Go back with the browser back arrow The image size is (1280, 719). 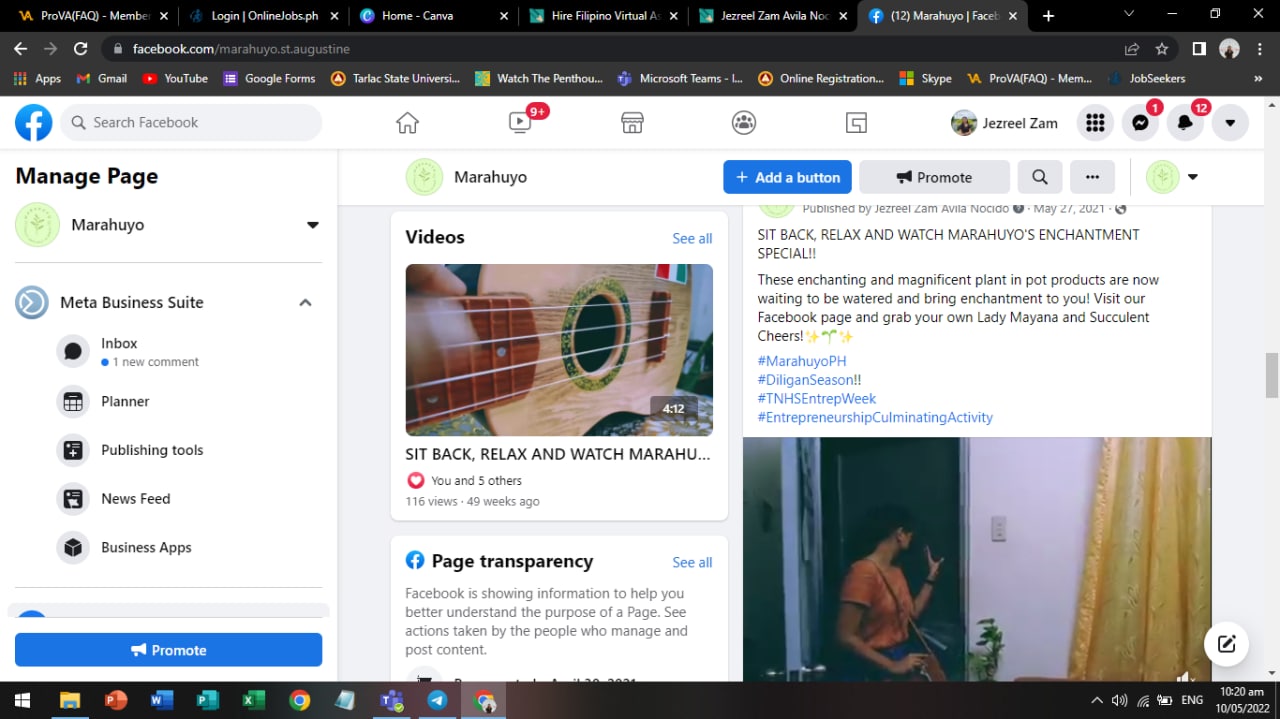point(20,49)
